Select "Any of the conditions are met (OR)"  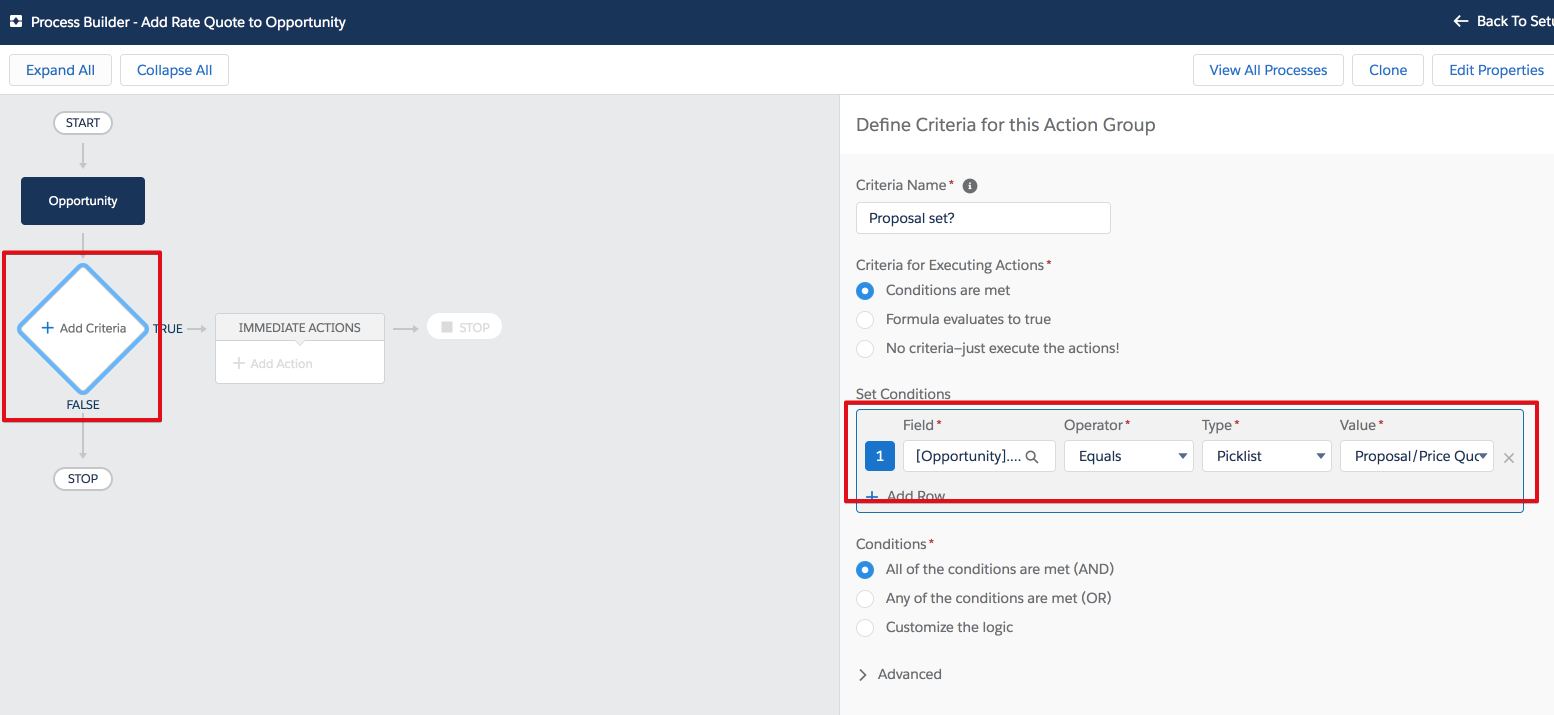click(865, 599)
